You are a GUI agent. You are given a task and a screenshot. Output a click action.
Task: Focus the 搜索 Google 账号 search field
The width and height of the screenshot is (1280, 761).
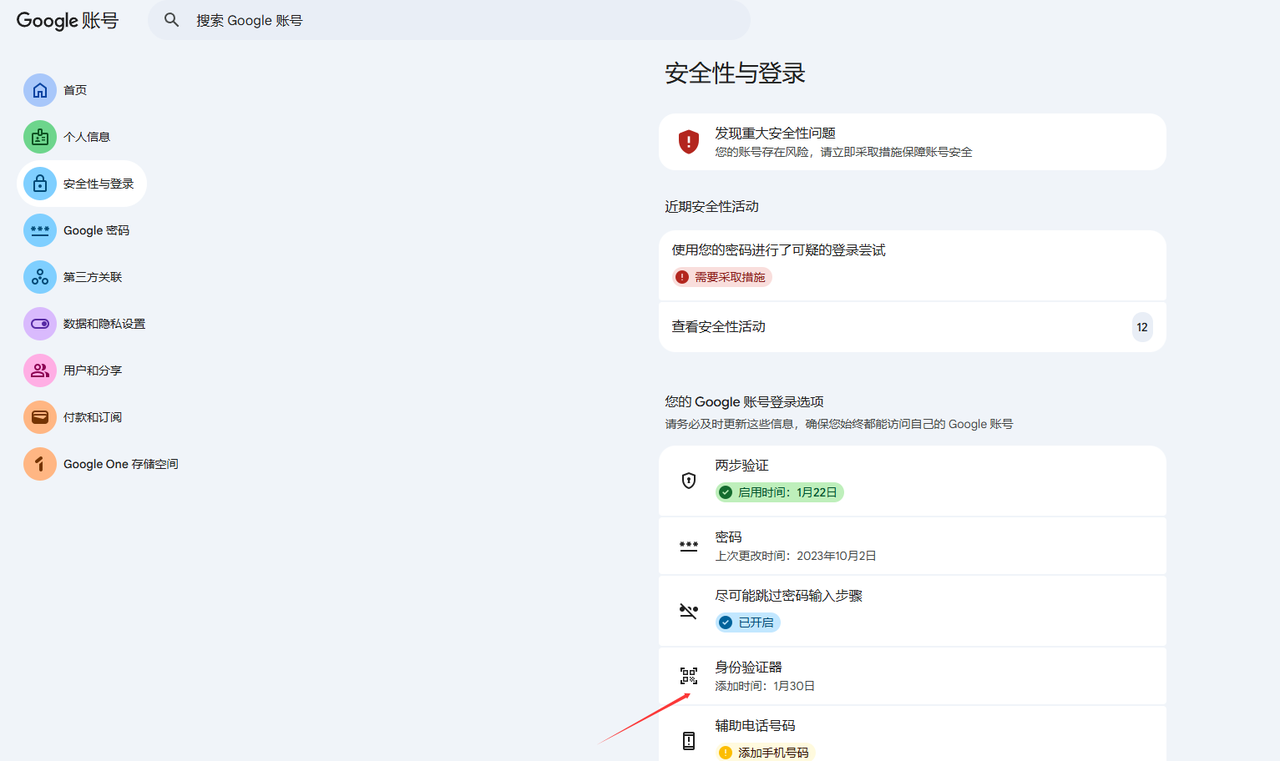click(449, 20)
